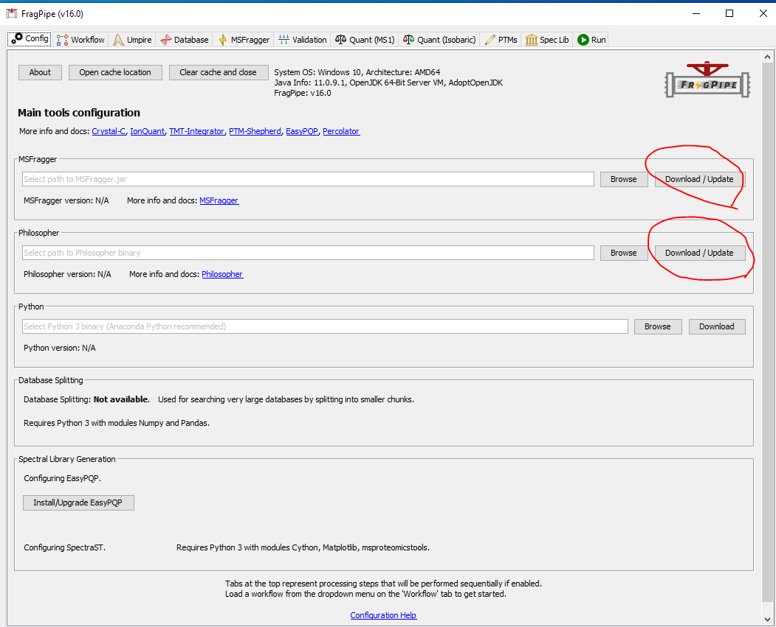Click the 'Philosopher version: N/A' text
Screen dimensions: 776x627
pos(67,274)
